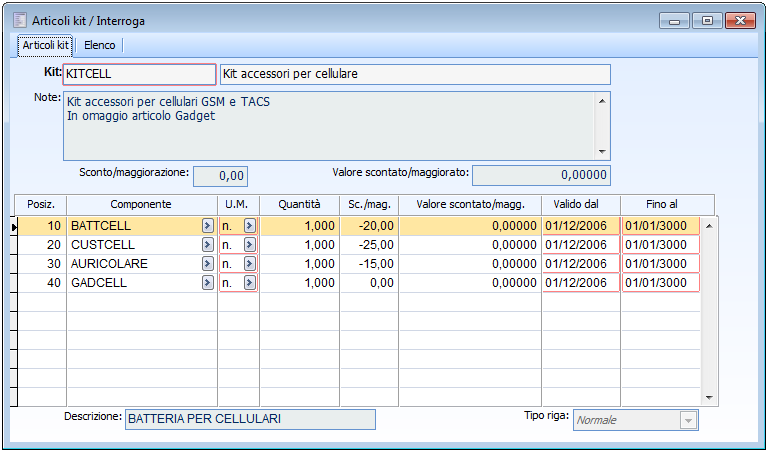Click the Valido dal column header

point(581,204)
